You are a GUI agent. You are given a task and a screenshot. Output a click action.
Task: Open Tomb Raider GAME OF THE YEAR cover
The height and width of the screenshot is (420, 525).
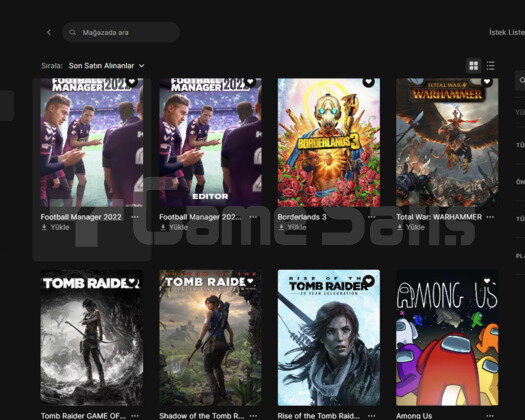(x=92, y=338)
